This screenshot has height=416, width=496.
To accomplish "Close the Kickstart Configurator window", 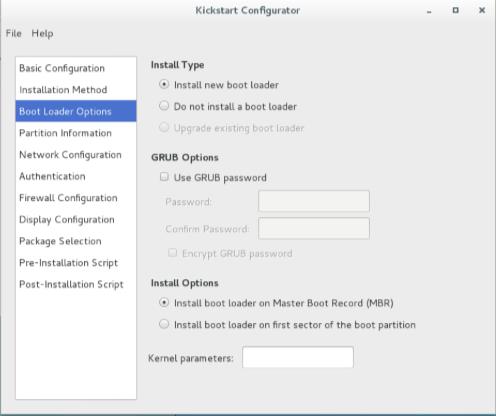I will tap(482, 10).
